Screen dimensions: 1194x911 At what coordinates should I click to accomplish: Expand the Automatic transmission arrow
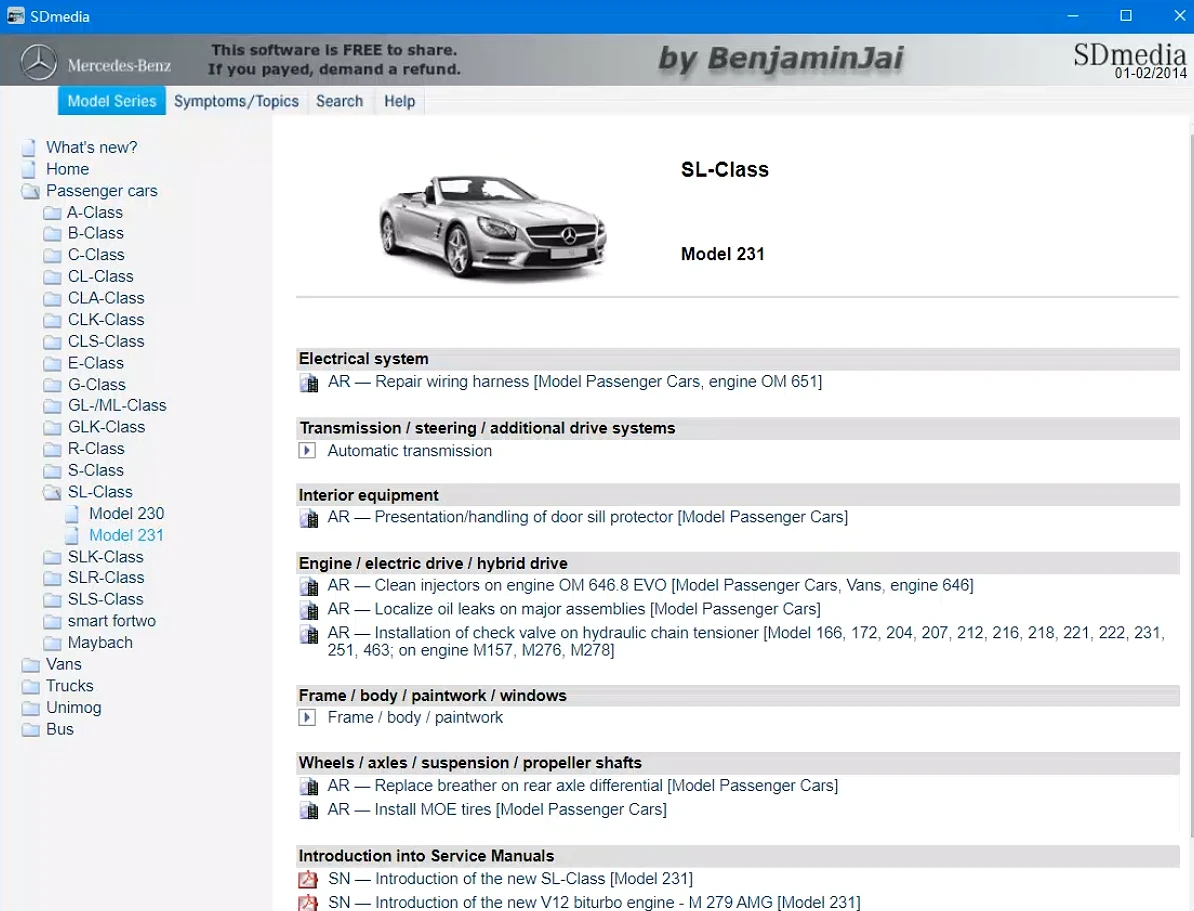point(307,451)
